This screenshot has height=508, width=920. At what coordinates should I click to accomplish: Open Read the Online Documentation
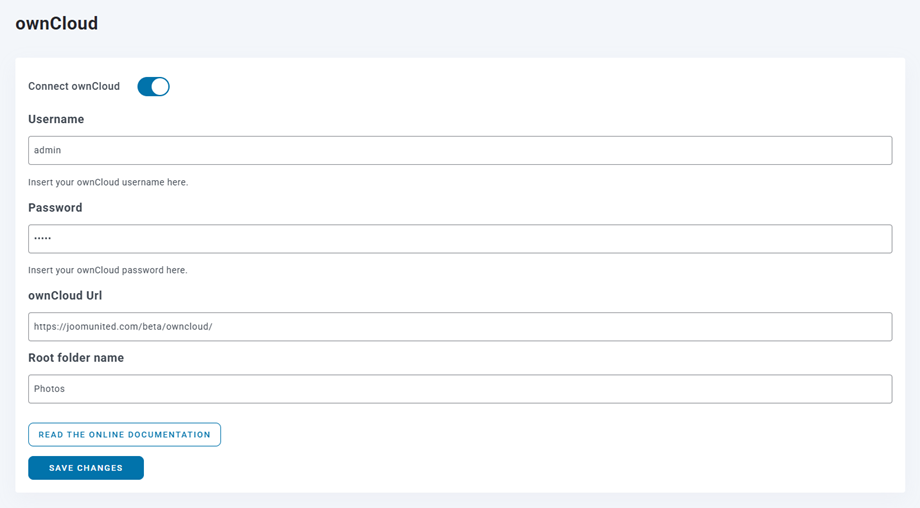pos(124,435)
